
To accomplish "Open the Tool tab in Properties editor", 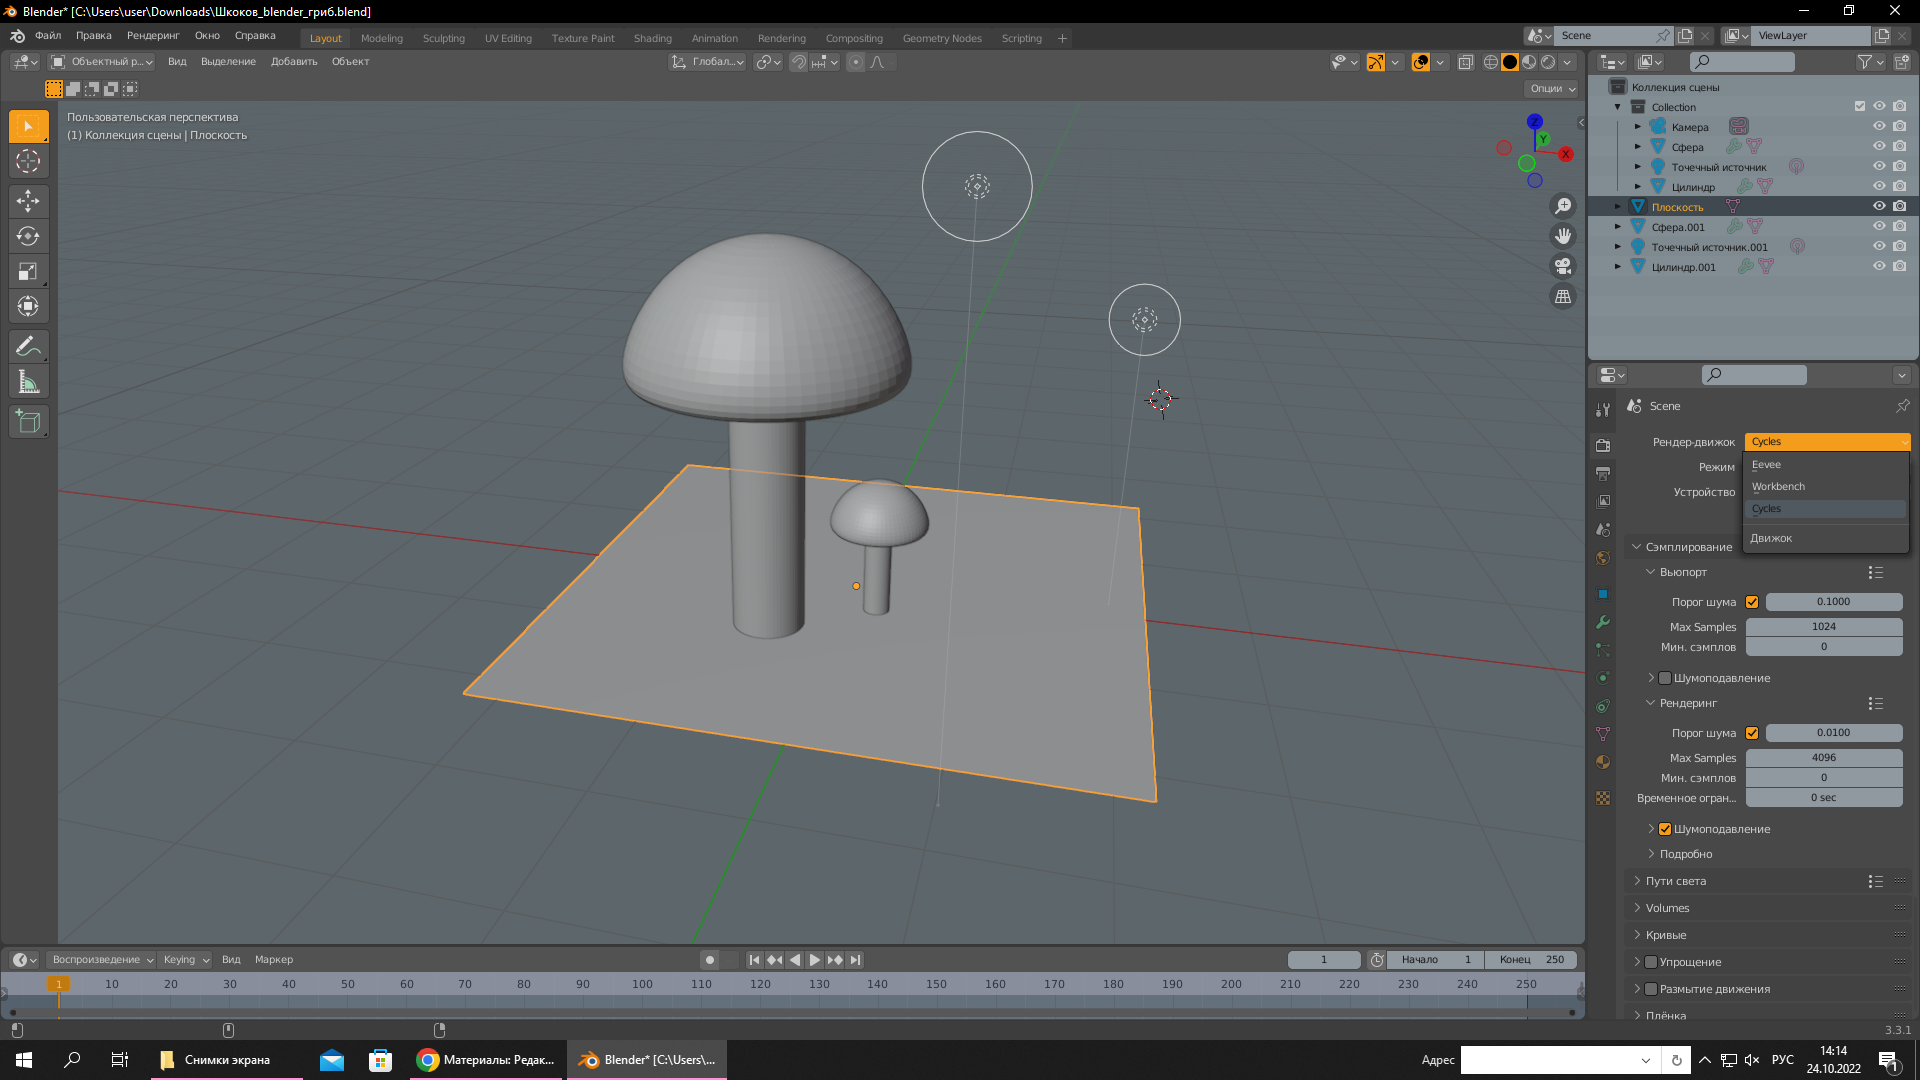I will 1603,409.
